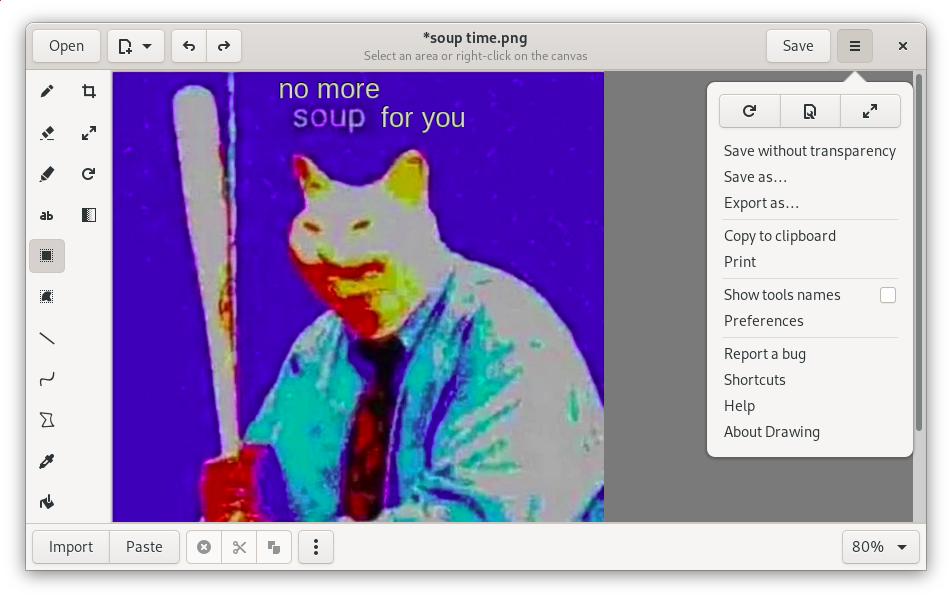Click the cat image on canvas
Viewport: 952px width, 599px height.
(358, 297)
